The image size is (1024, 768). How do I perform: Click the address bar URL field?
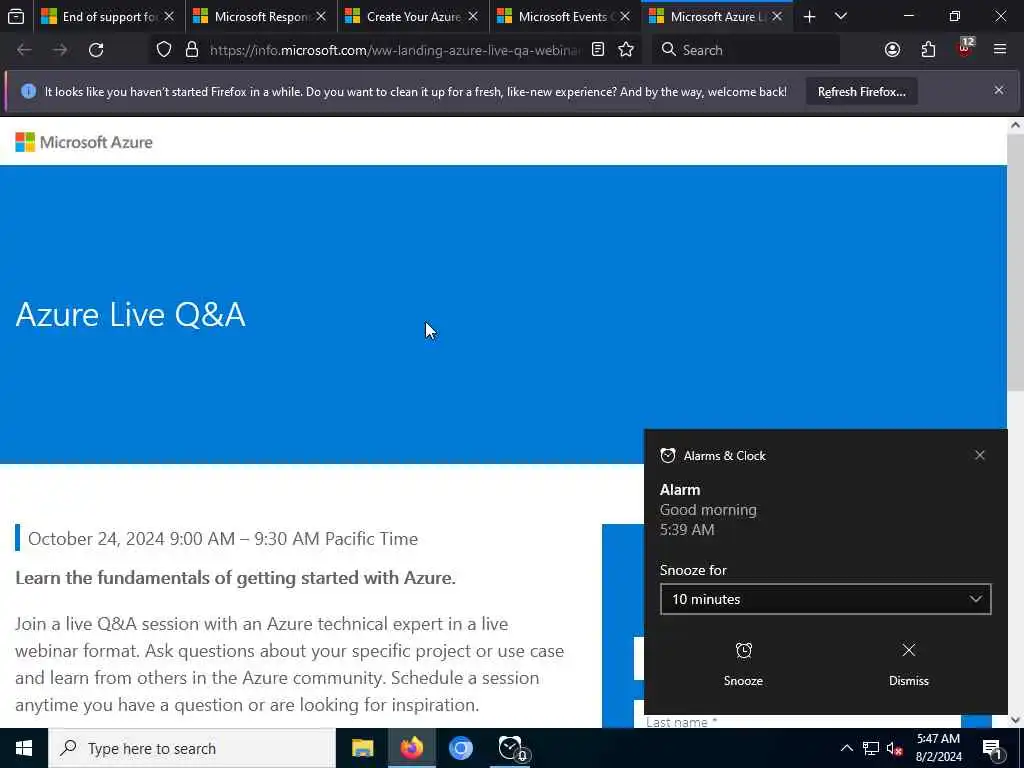[x=395, y=50]
